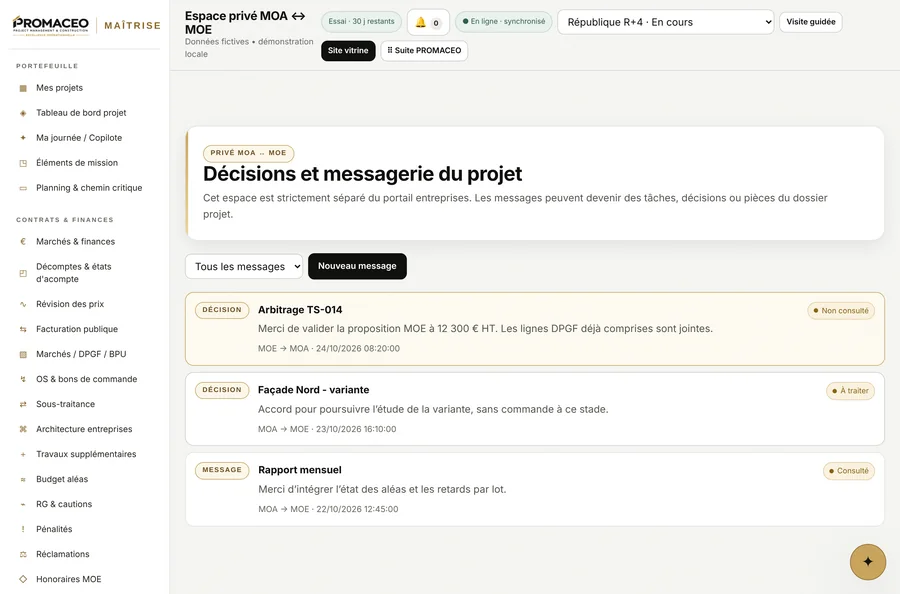Viewport: 900px width, 594px height.
Task: Click the Éléments de mission icon
Action: (x=23, y=163)
